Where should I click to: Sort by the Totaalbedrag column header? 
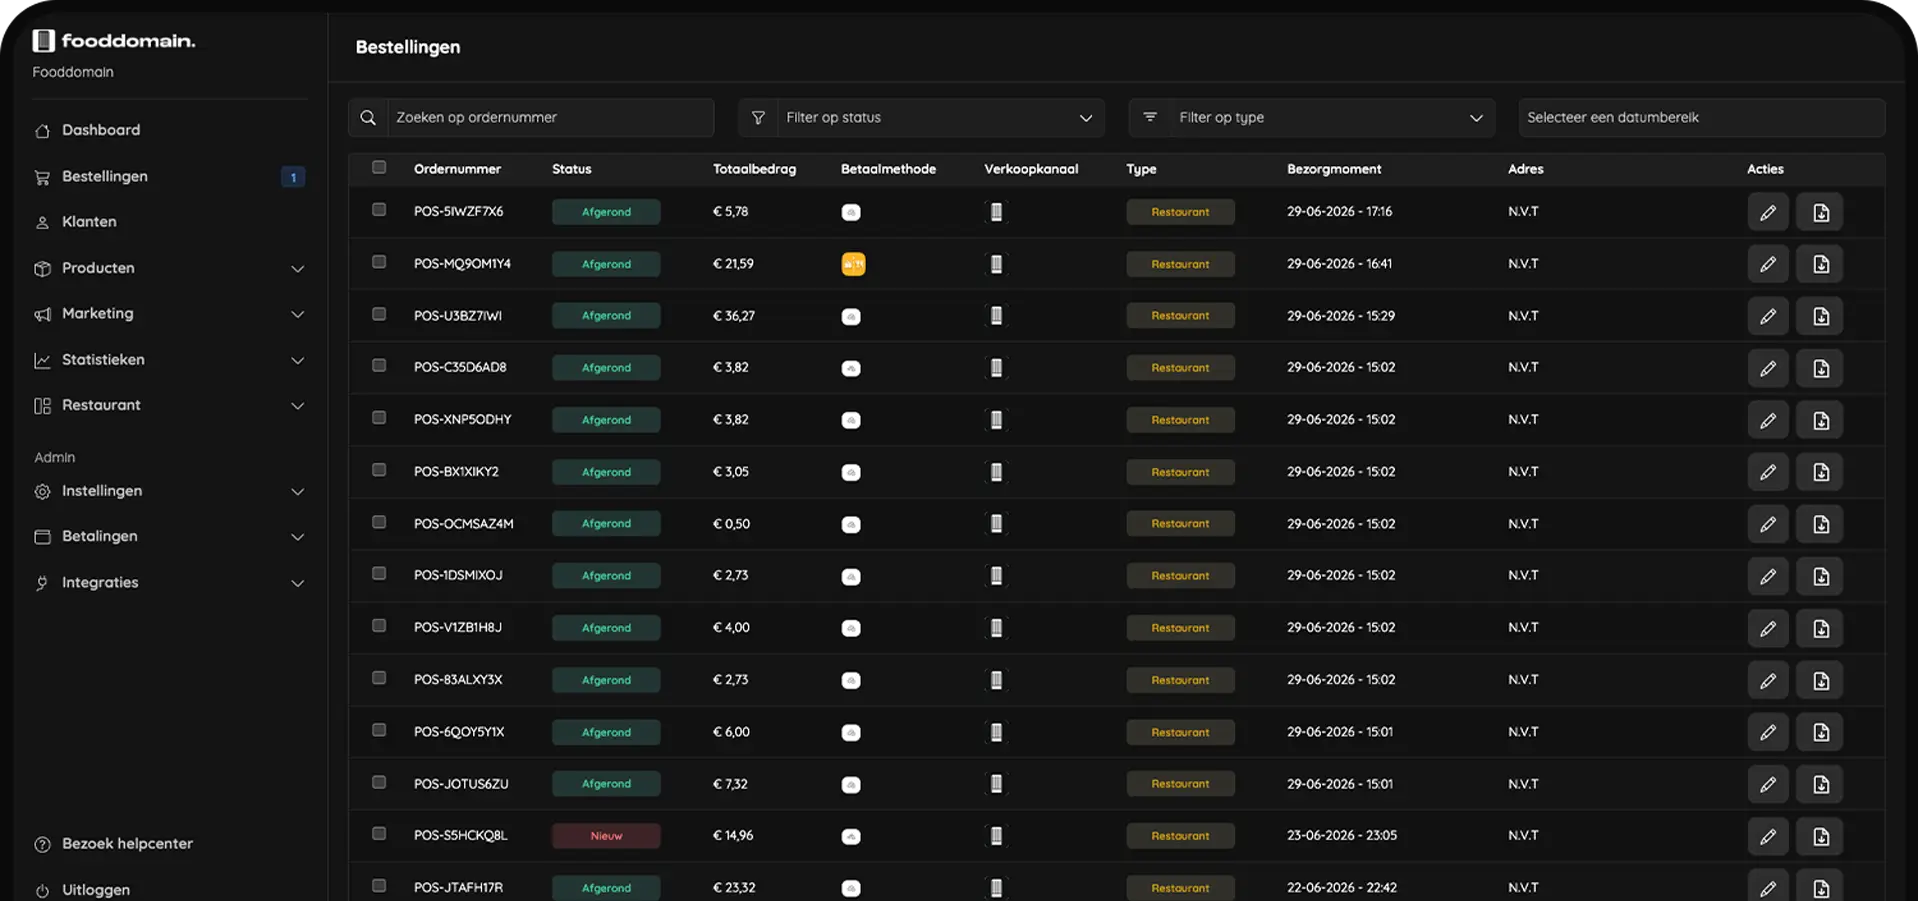click(x=754, y=169)
